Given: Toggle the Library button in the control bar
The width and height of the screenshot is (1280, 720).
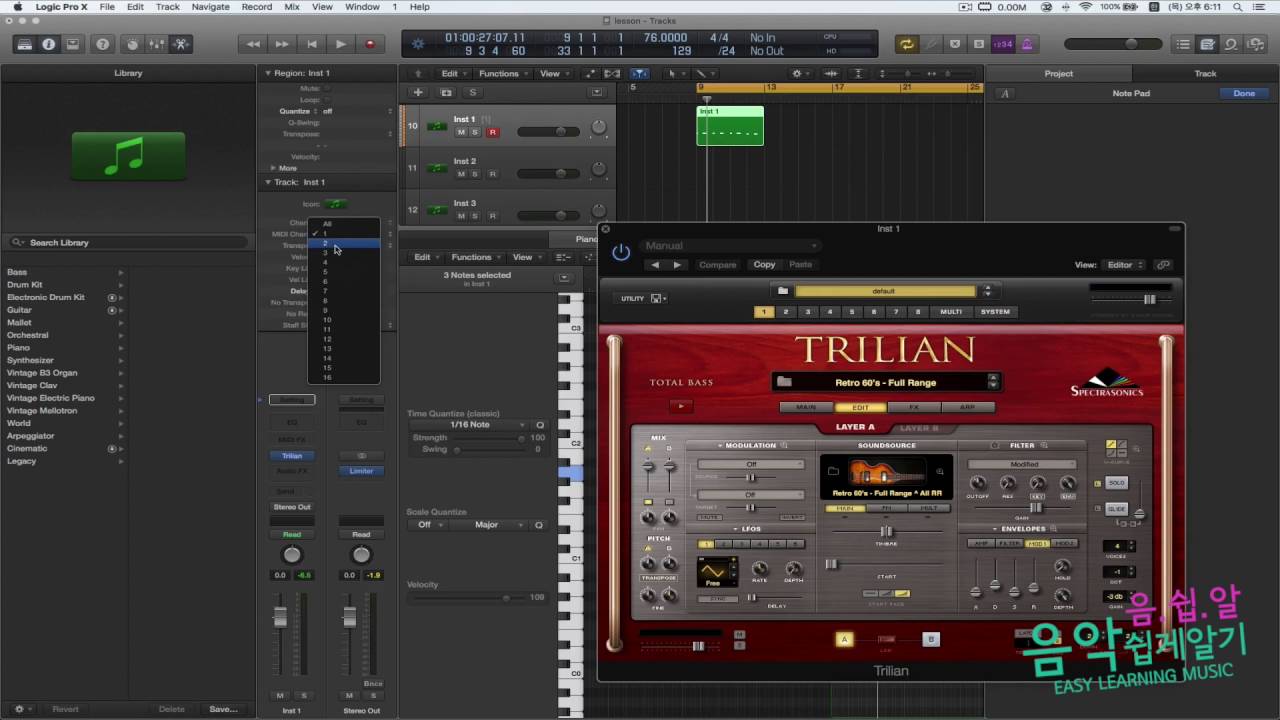Looking at the screenshot, I should [25, 44].
